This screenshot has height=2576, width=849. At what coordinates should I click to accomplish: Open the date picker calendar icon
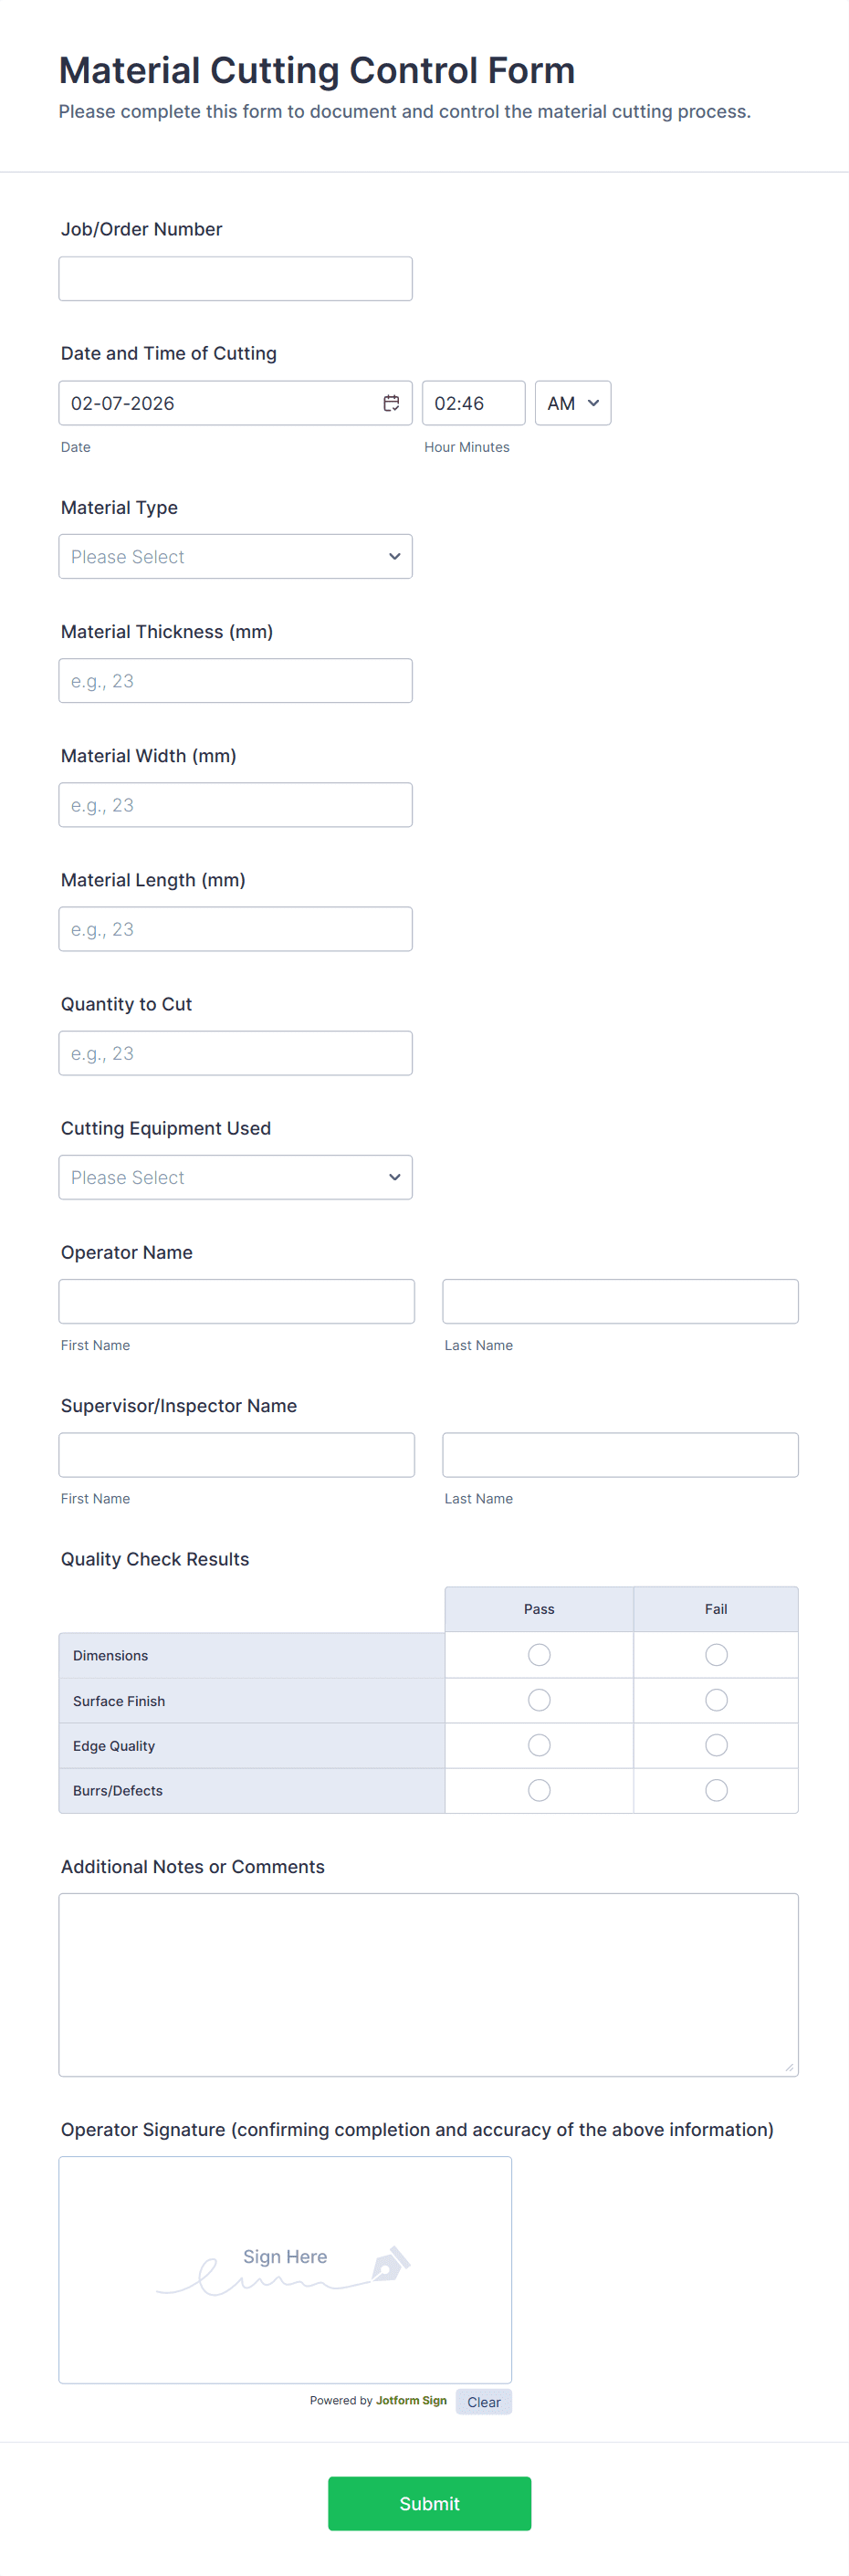391,403
